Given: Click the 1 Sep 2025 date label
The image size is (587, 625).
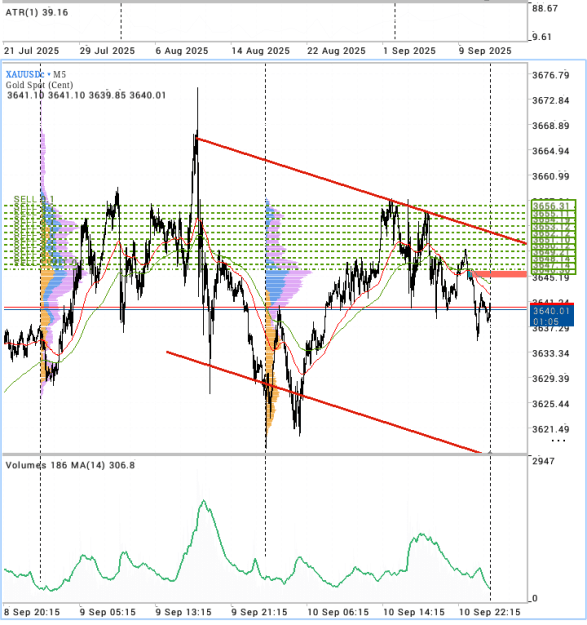Looking at the screenshot, I should pos(410,51).
